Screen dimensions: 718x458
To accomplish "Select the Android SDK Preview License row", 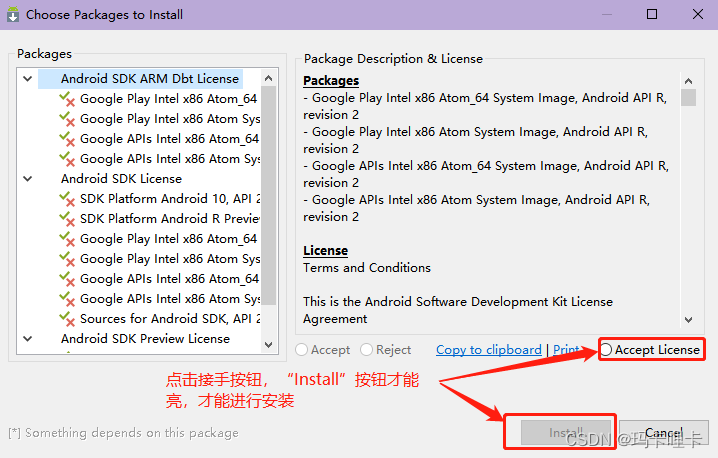I will (145, 339).
